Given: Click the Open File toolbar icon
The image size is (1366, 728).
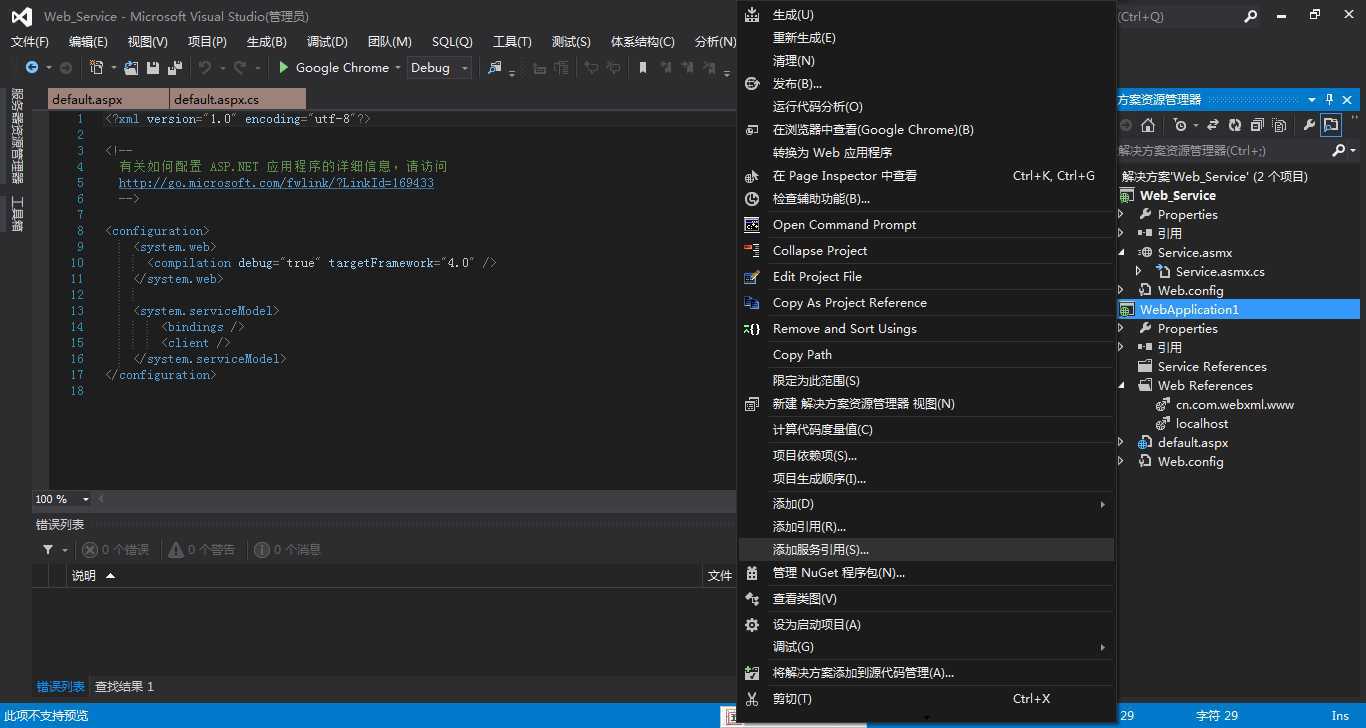Looking at the screenshot, I should coord(132,67).
